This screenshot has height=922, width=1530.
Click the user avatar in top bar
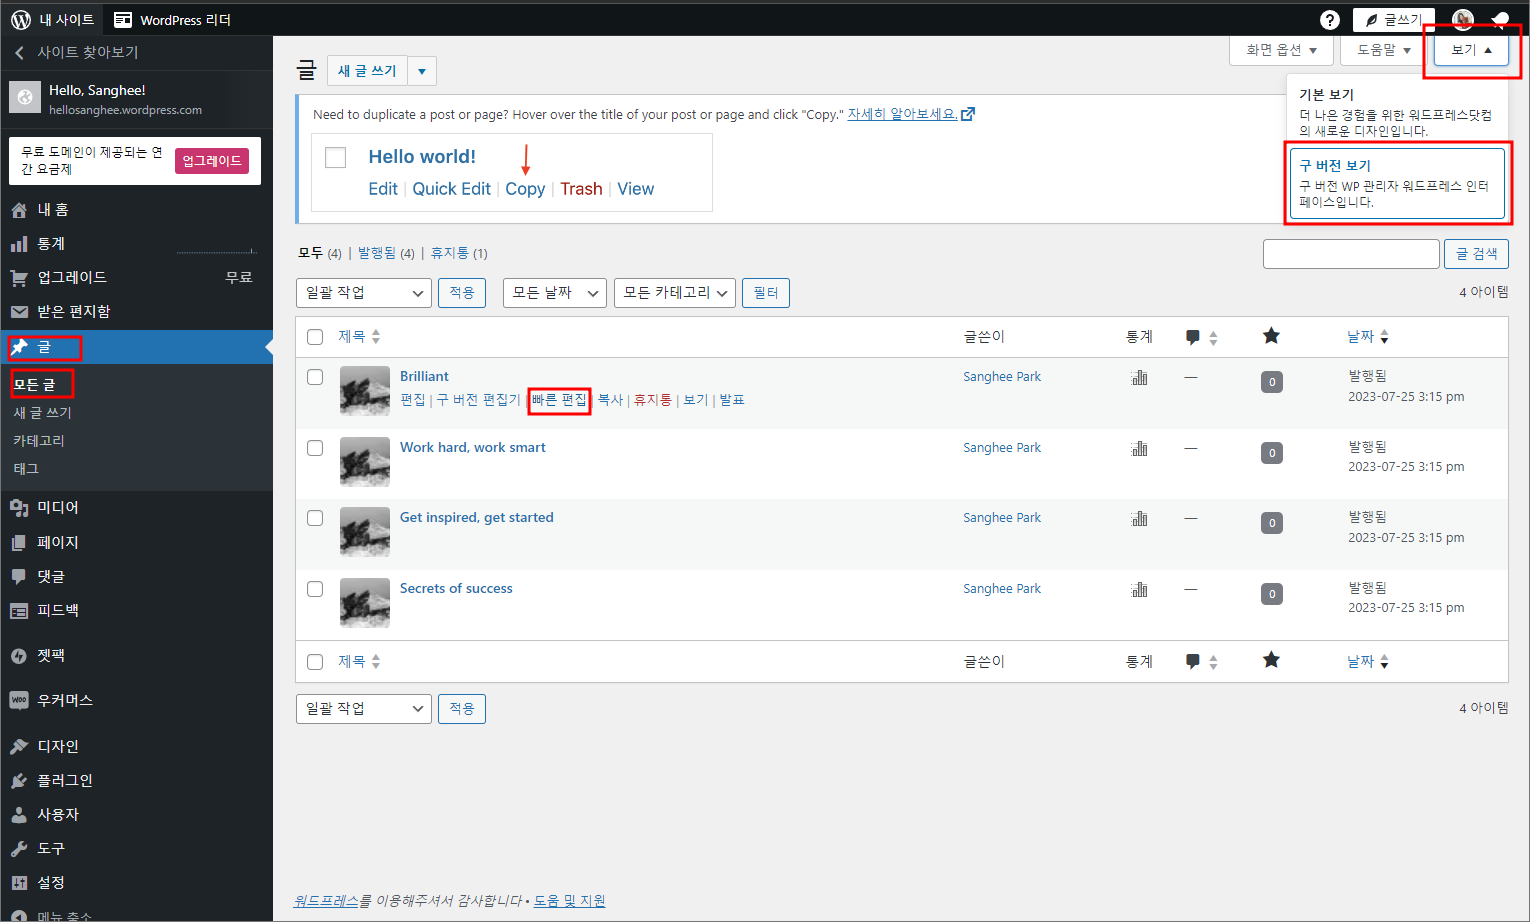[x=1462, y=20]
